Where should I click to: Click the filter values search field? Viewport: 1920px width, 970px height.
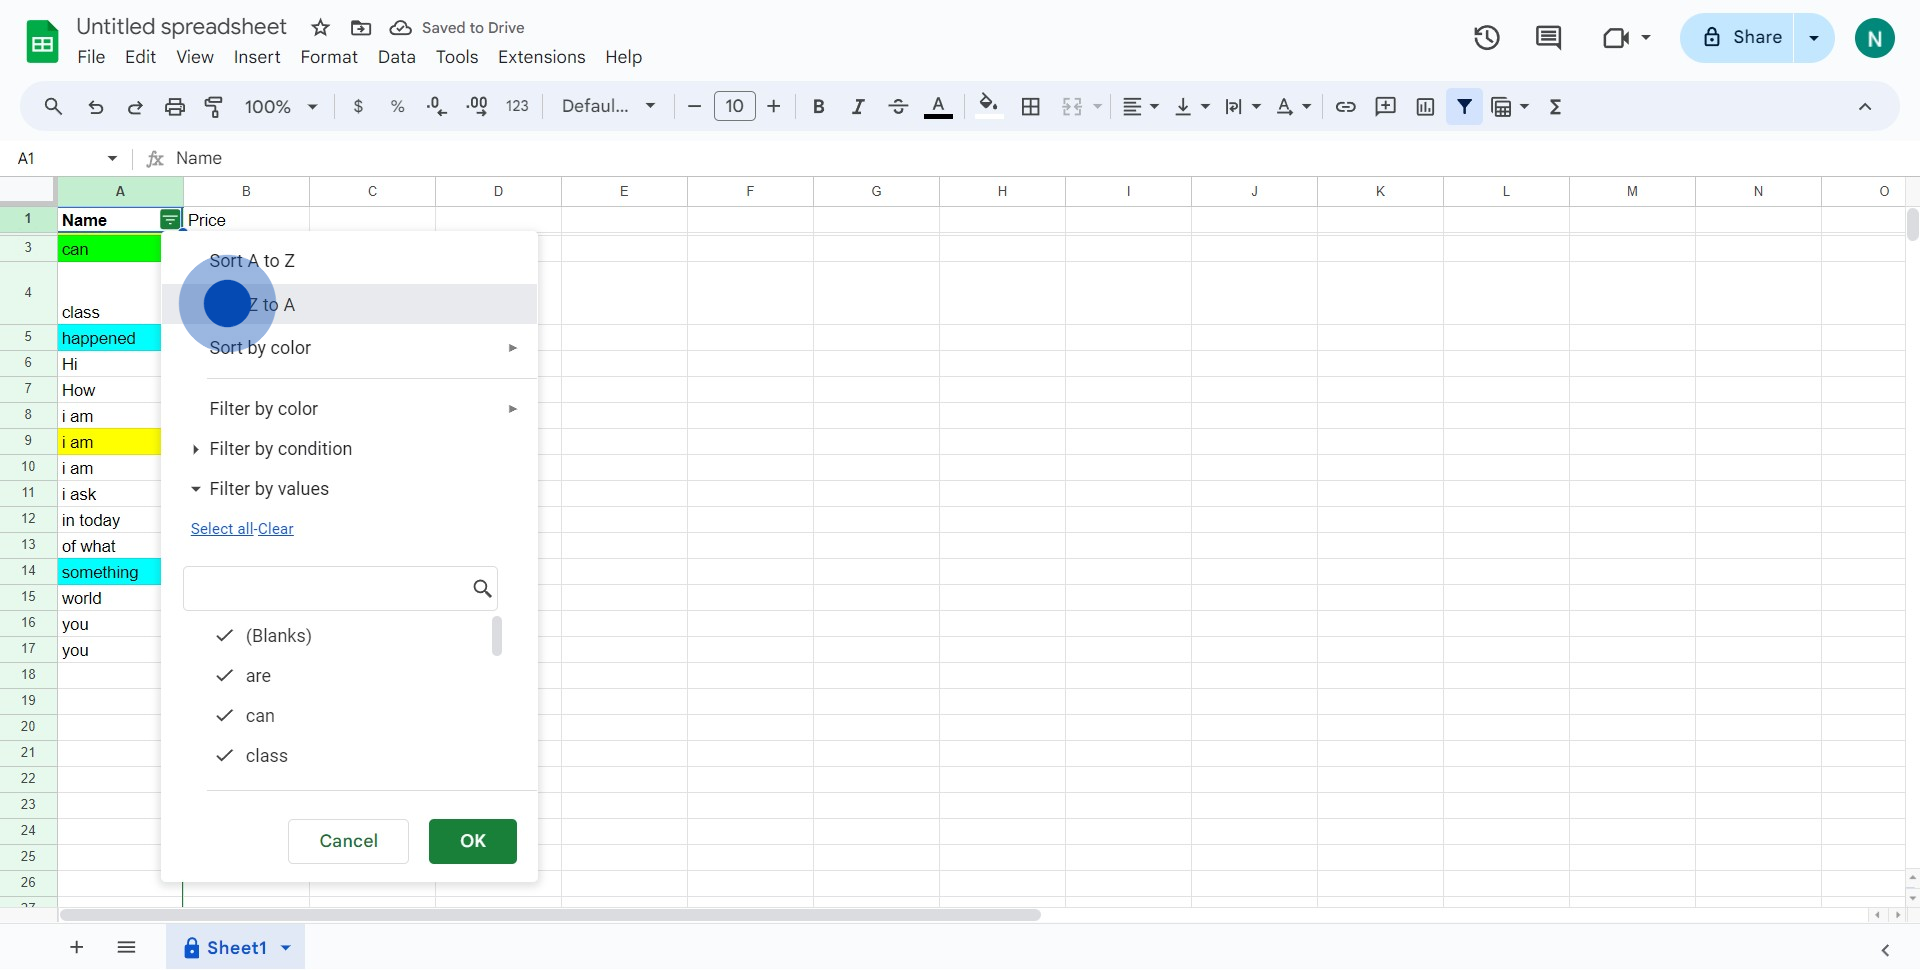pyautogui.click(x=326, y=589)
